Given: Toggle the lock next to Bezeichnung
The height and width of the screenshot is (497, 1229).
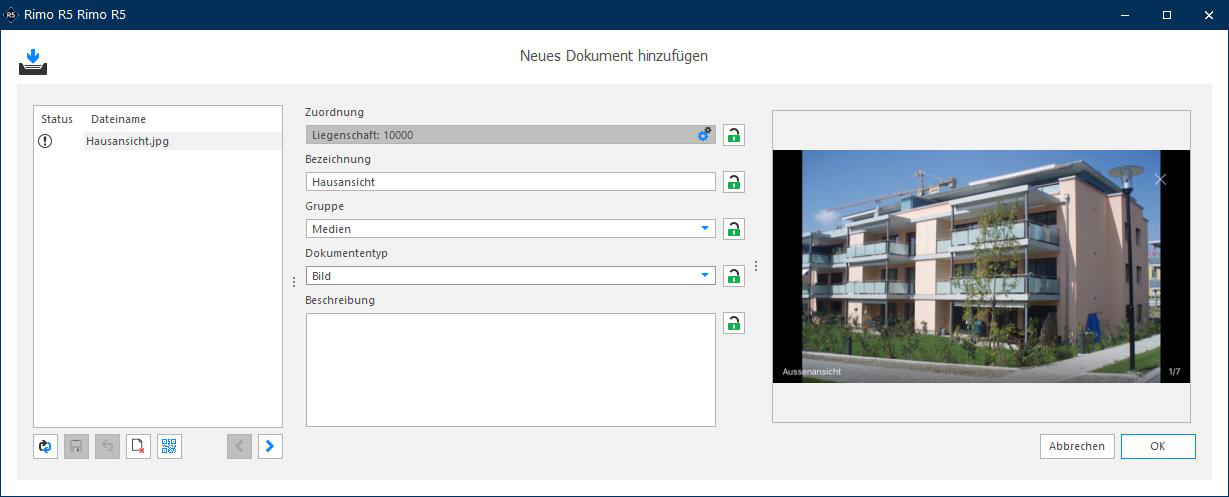Looking at the screenshot, I should tap(734, 182).
